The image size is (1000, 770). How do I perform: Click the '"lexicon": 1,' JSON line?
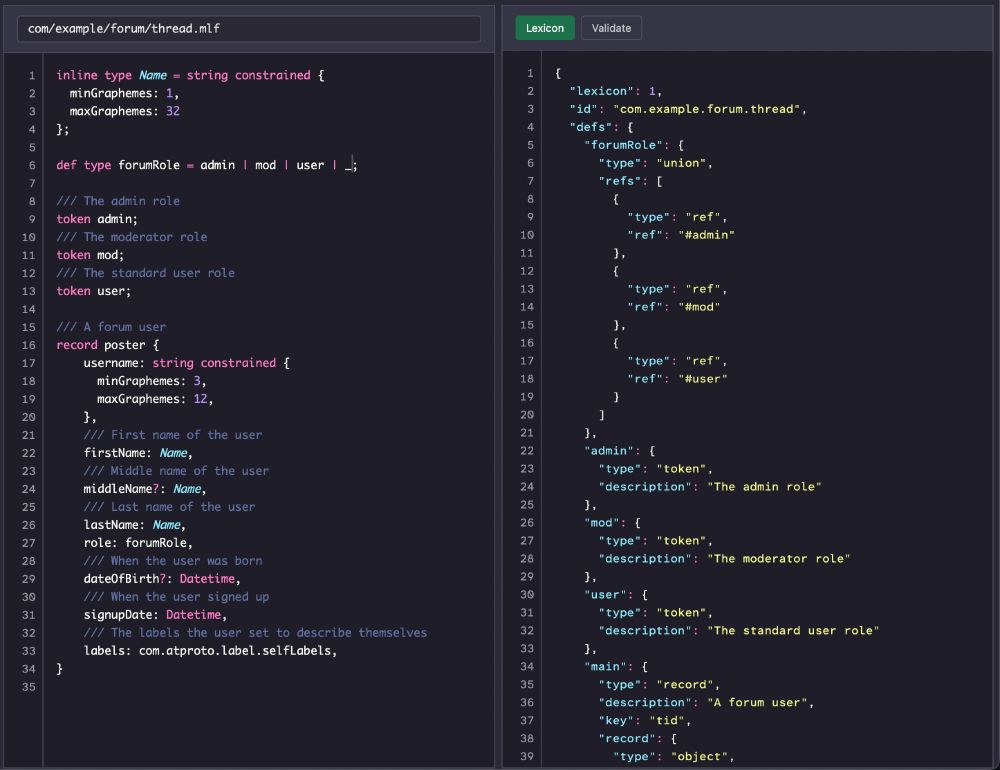click(615, 91)
